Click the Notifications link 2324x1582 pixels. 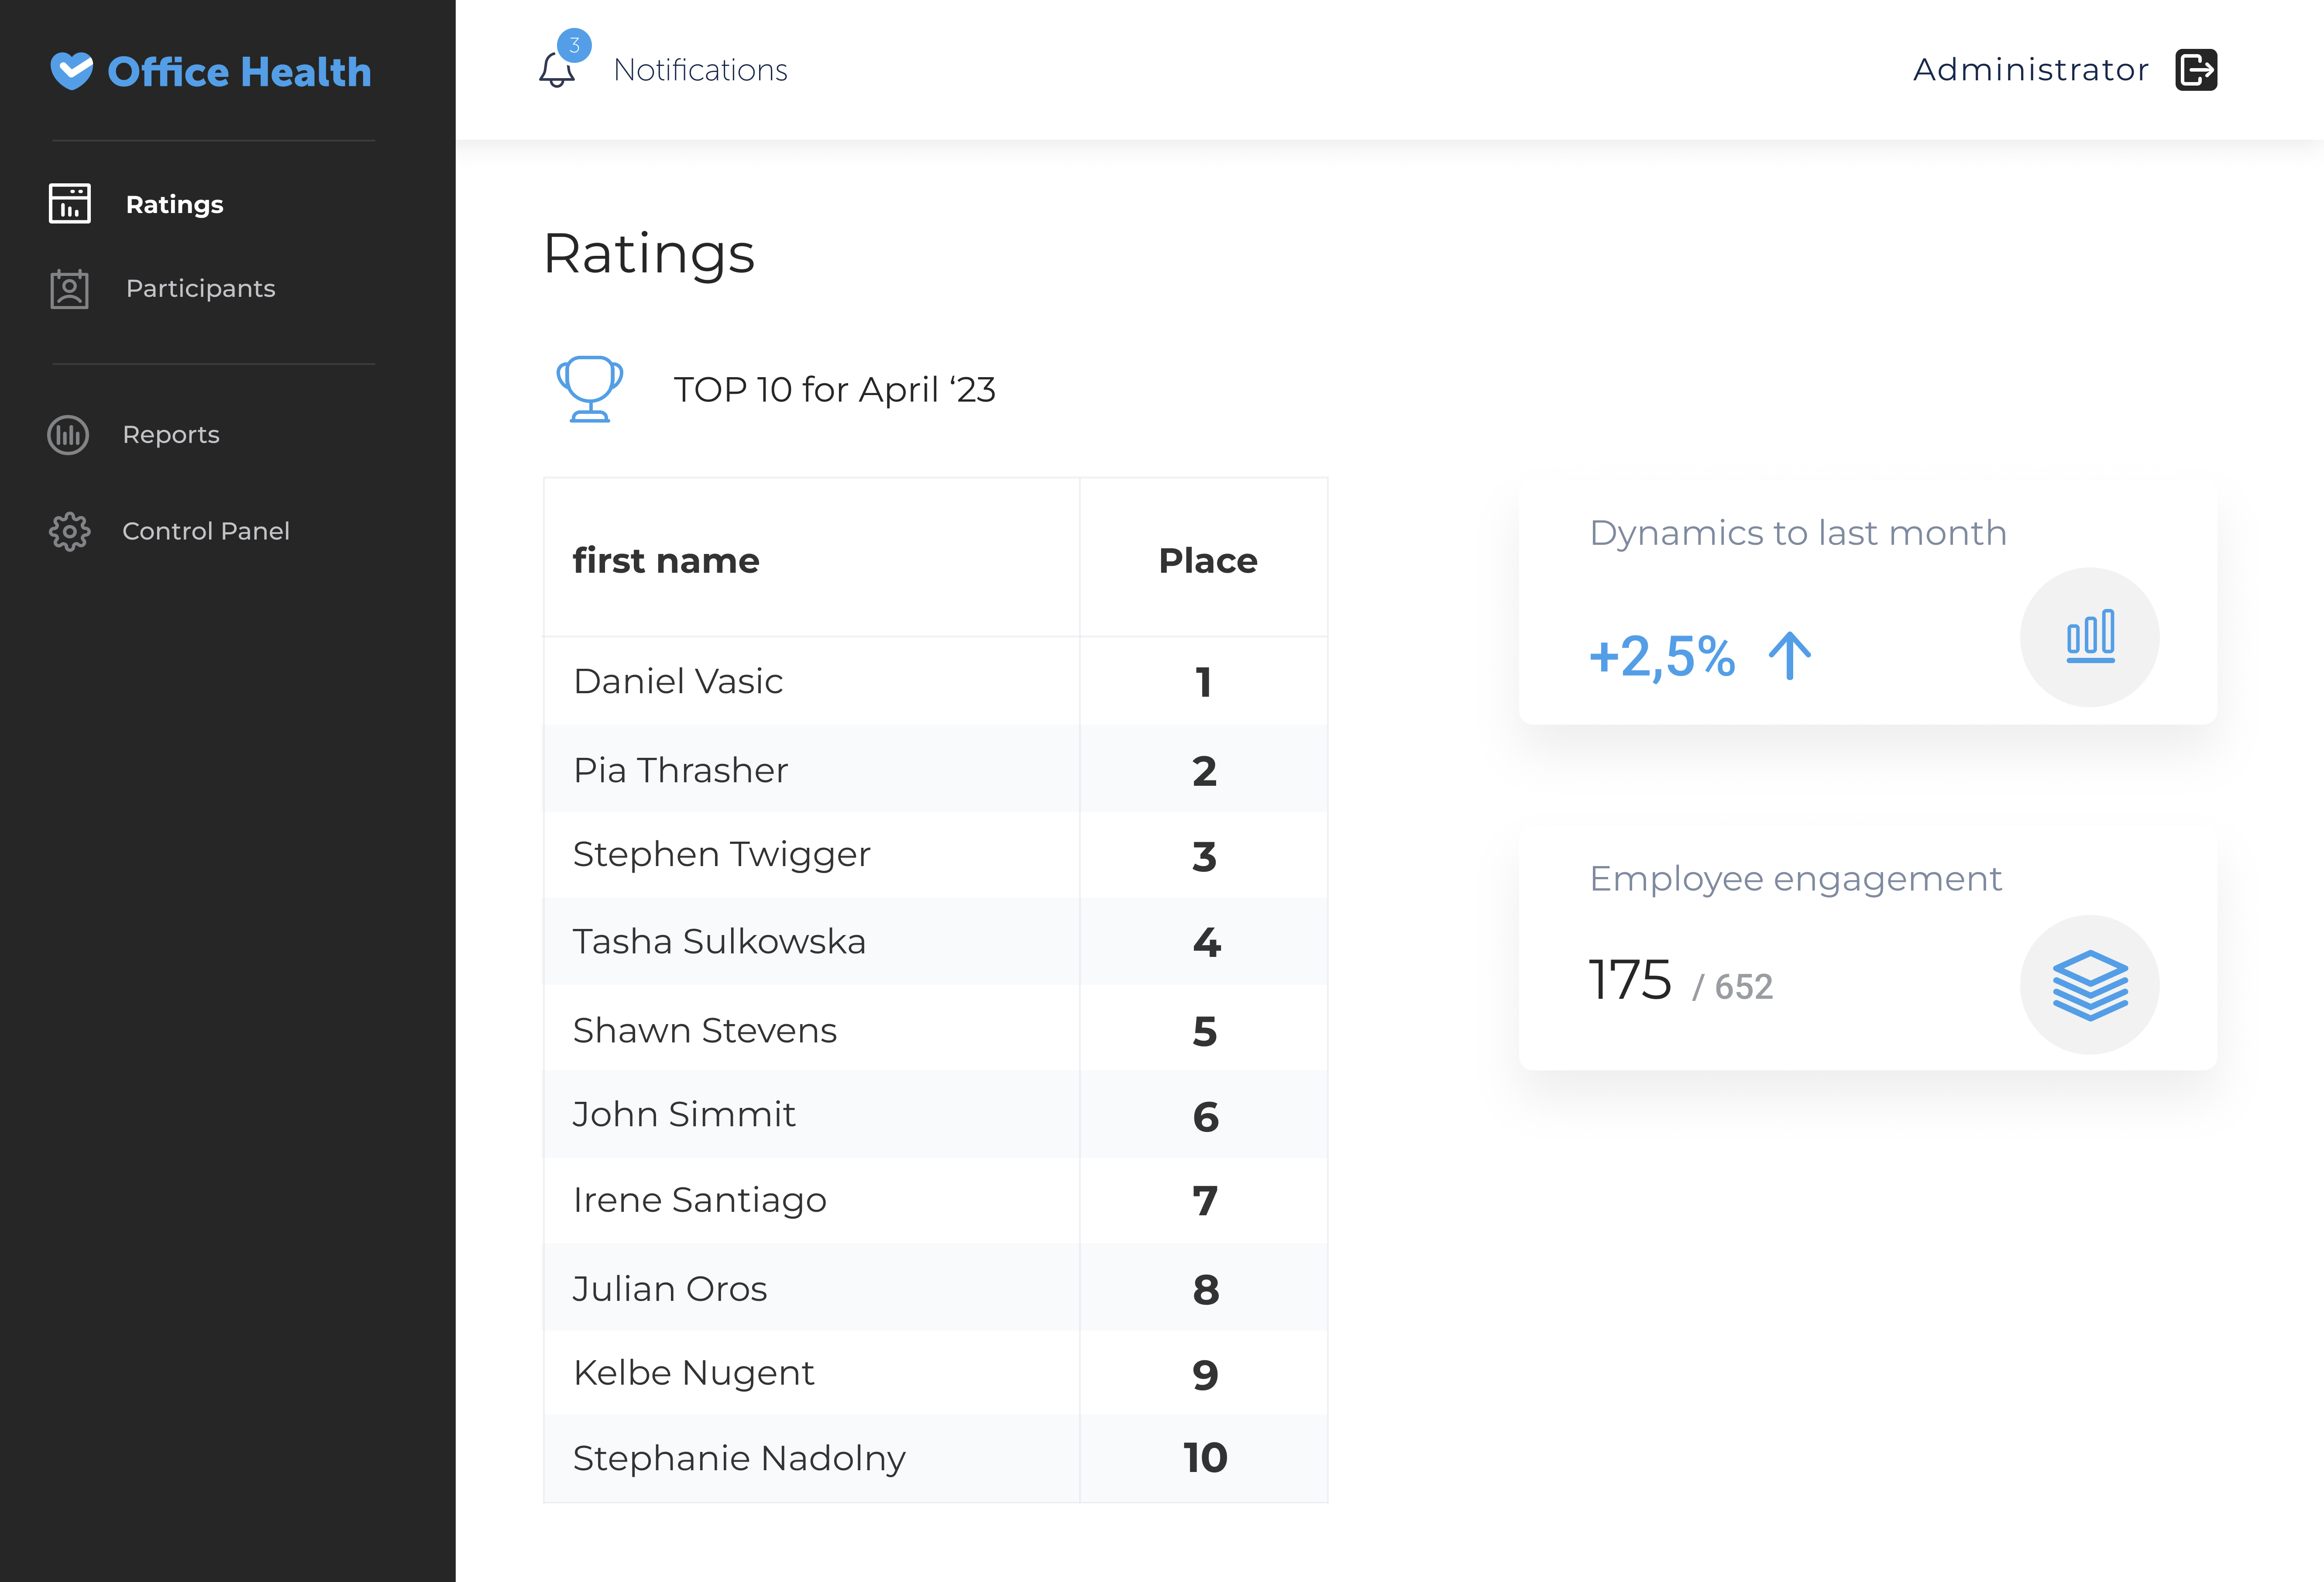700,70
